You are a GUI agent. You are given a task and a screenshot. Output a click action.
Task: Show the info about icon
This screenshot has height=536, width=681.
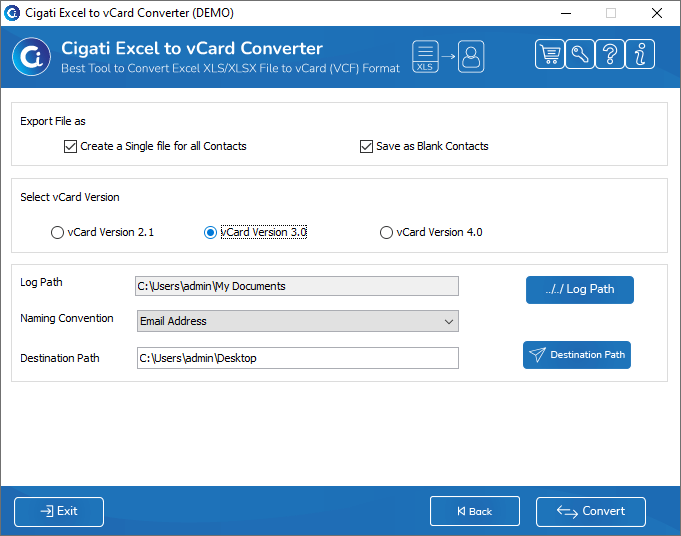[x=640, y=54]
